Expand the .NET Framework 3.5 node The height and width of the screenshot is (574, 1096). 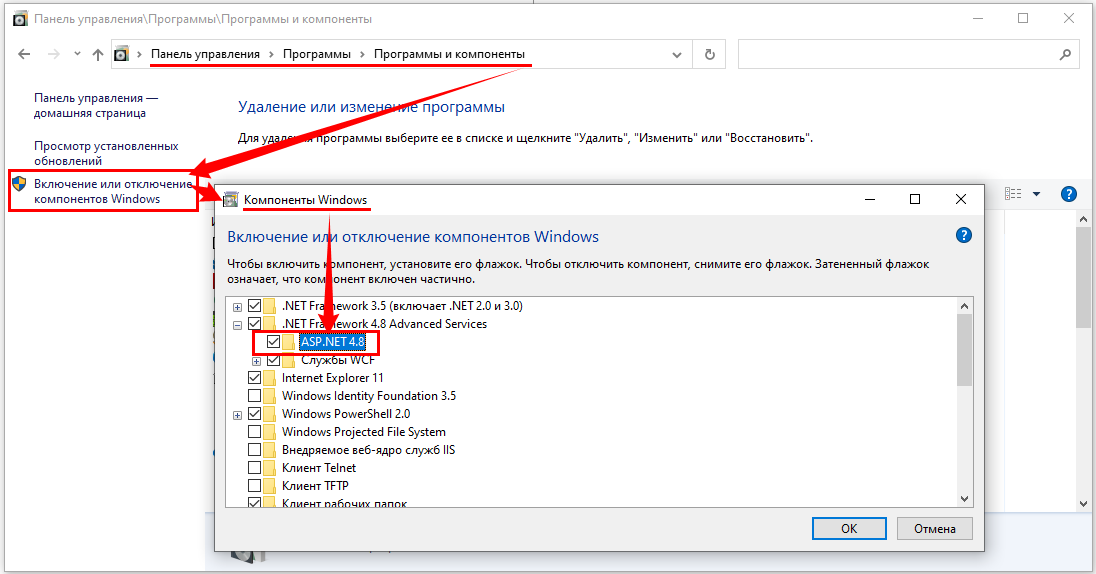[237, 306]
